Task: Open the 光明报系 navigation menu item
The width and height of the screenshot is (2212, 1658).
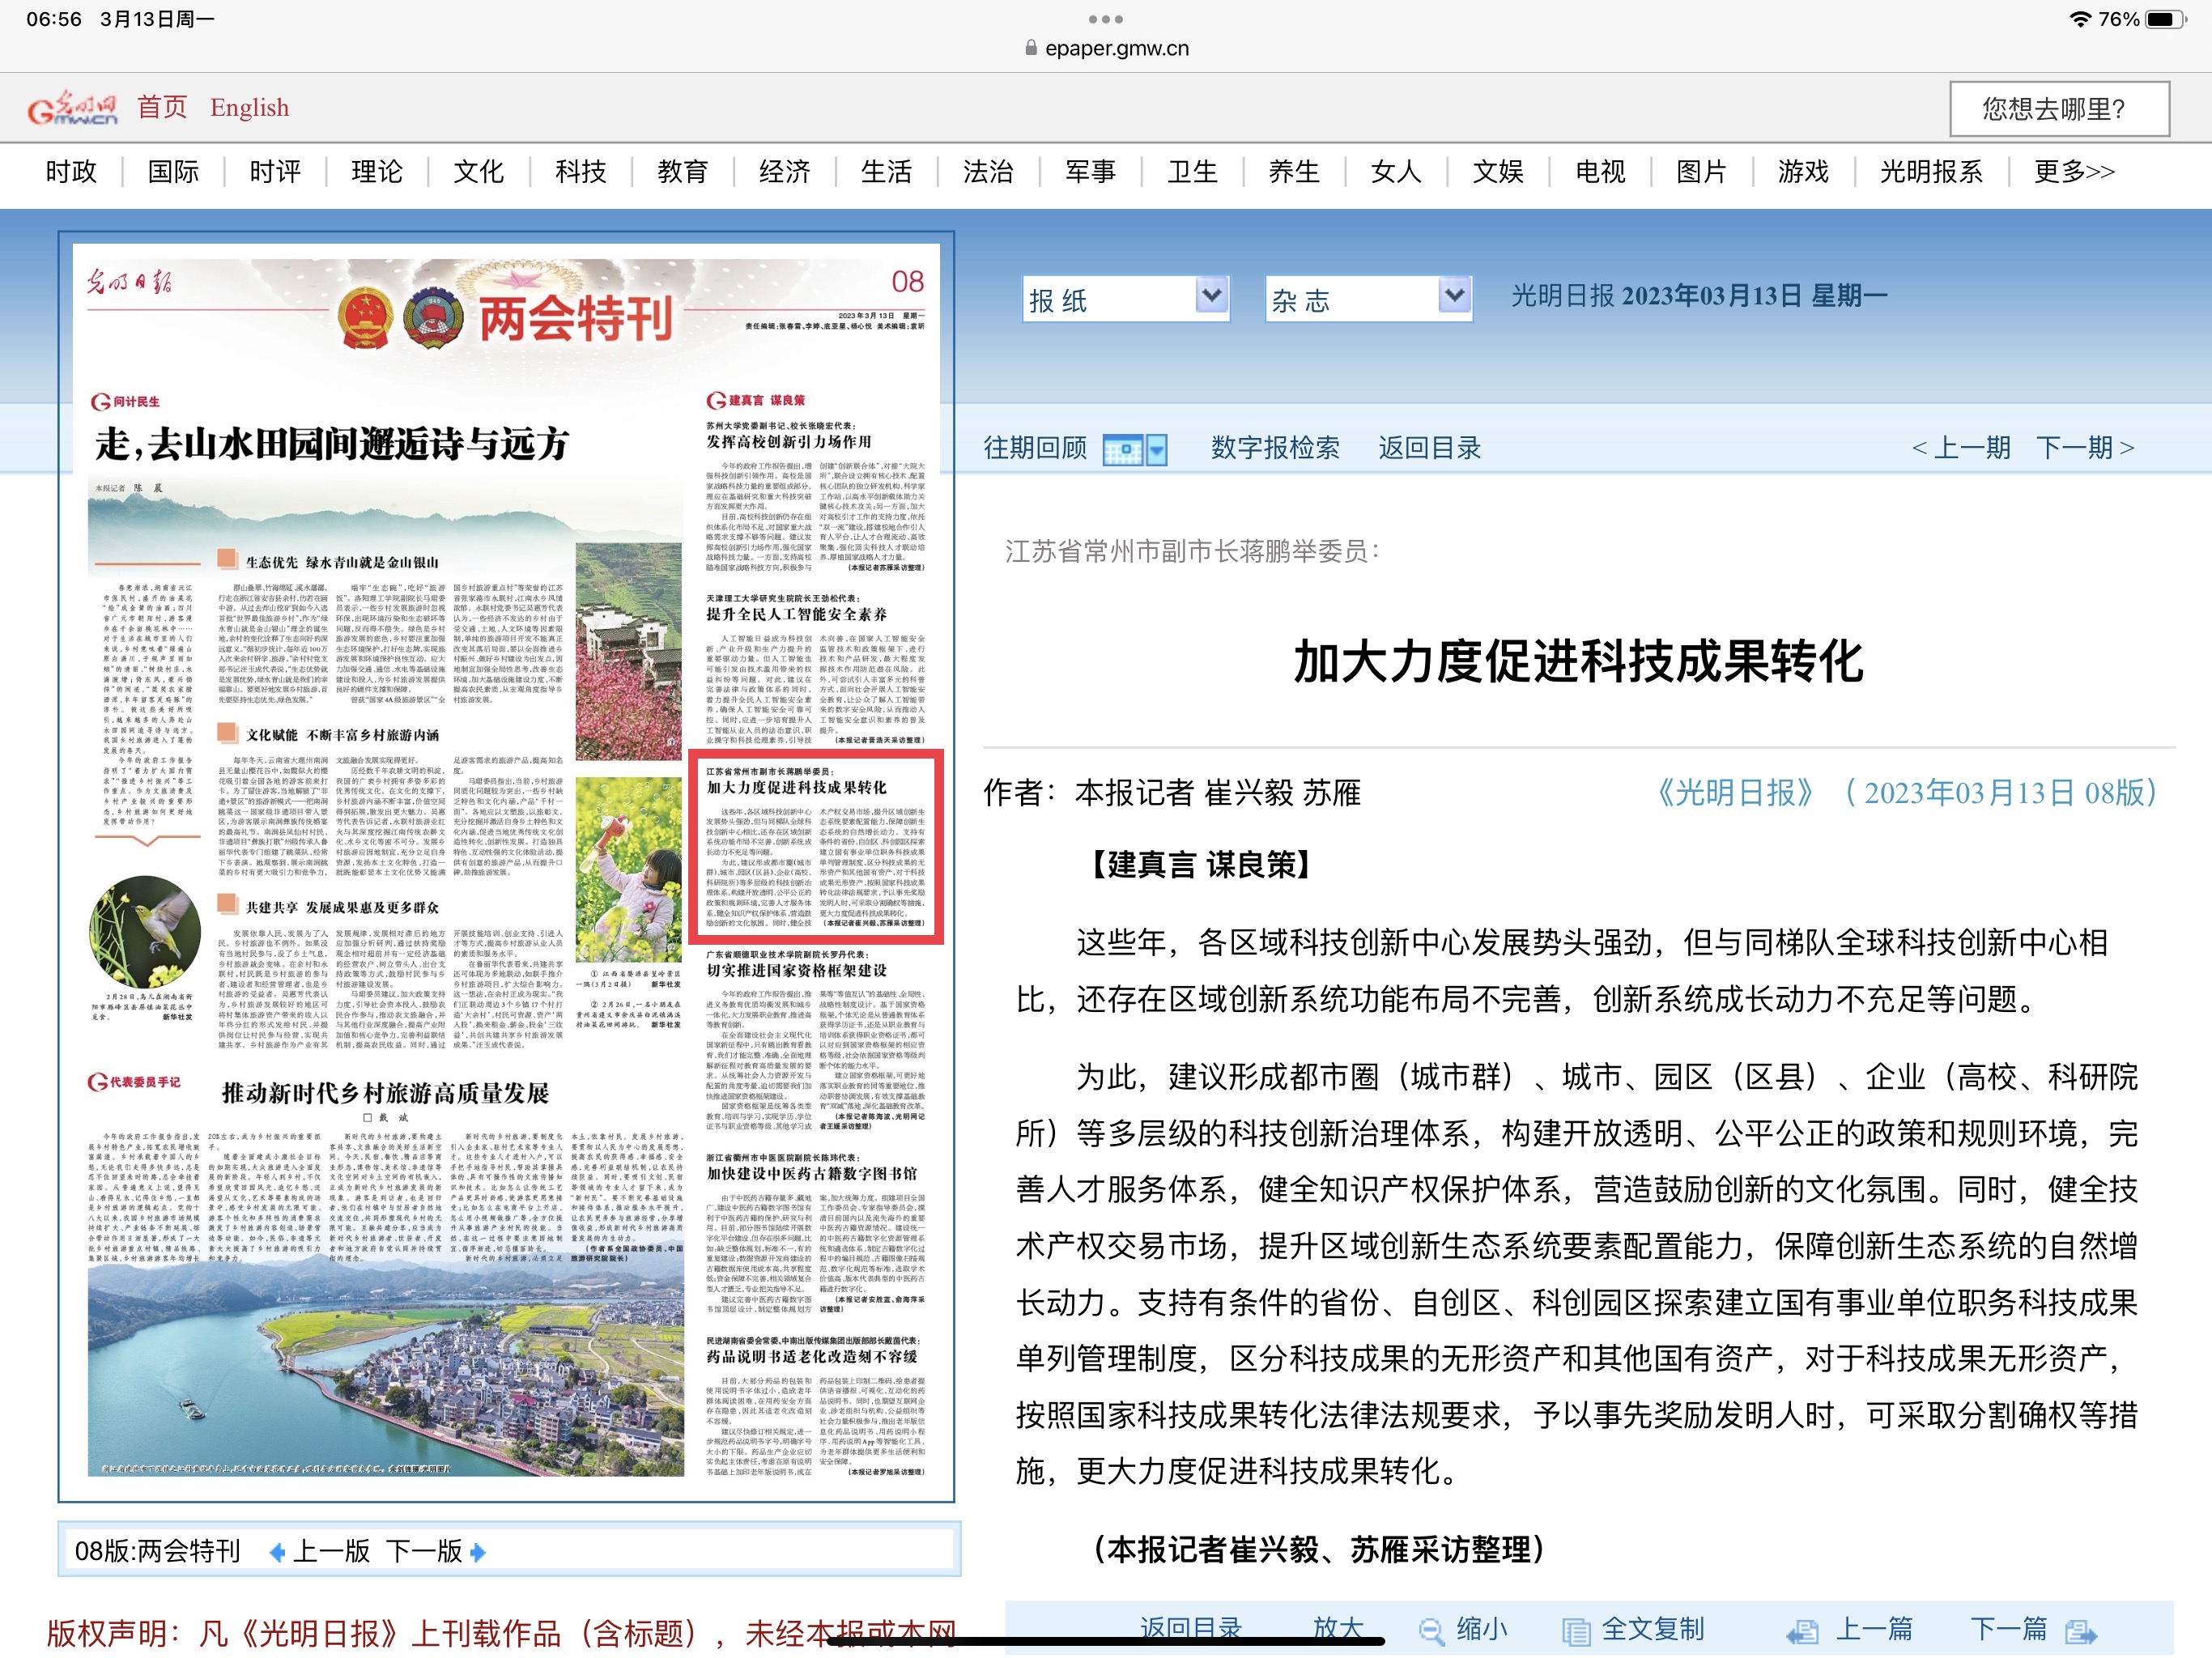Action: [1930, 172]
